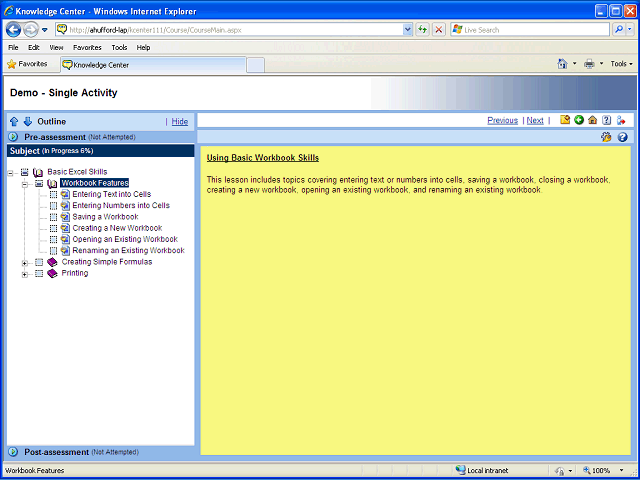The height and width of the screenshot is (480, 640).
Task: Click the open book icon for Workbook Features
Action: pyautogui.click(x=52, y=183)
